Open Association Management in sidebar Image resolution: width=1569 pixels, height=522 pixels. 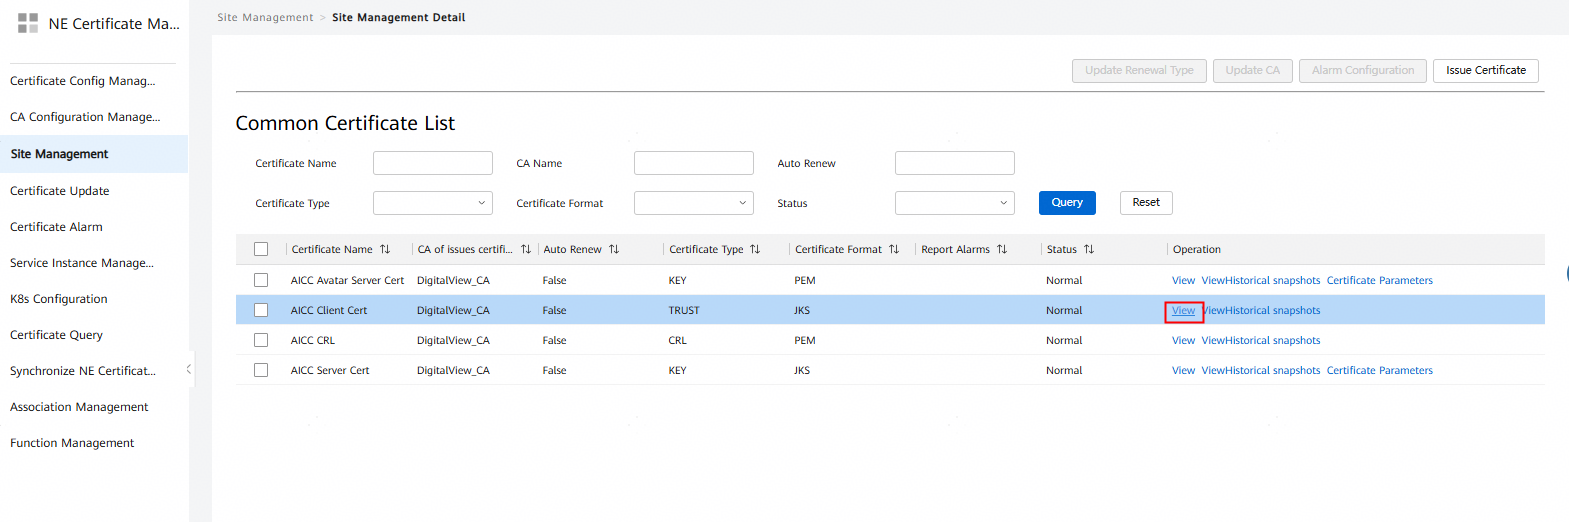tap(79, 407)
